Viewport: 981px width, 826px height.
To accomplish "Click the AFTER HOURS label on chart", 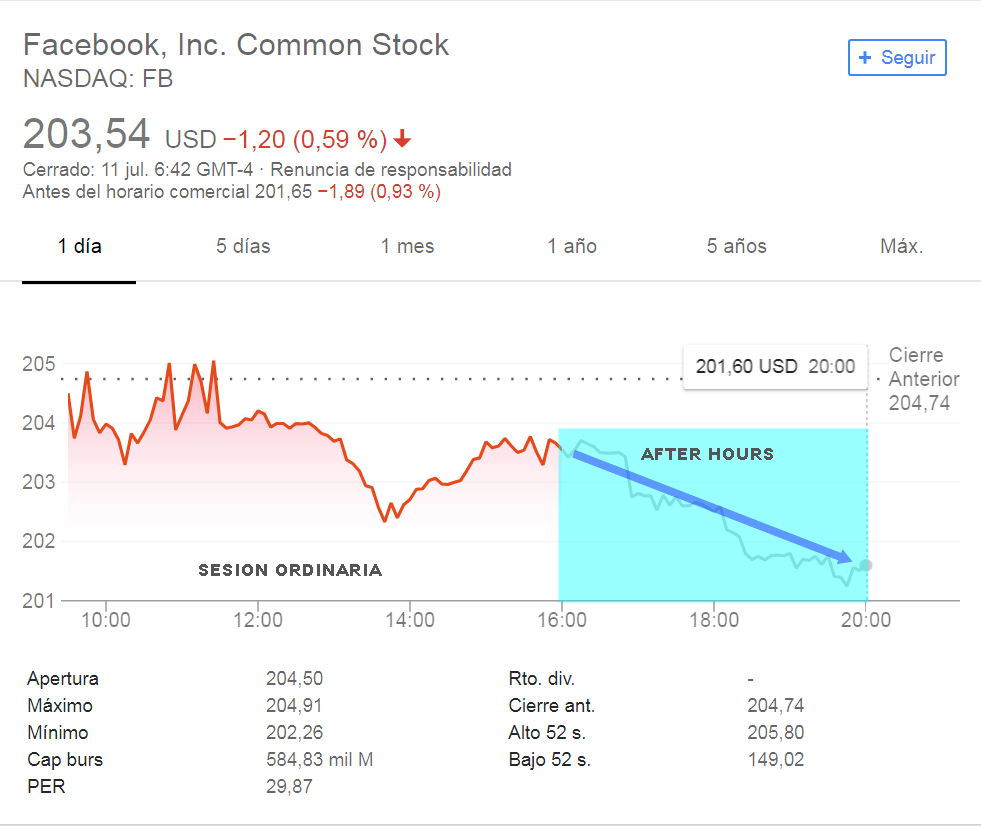I will 708,454.
